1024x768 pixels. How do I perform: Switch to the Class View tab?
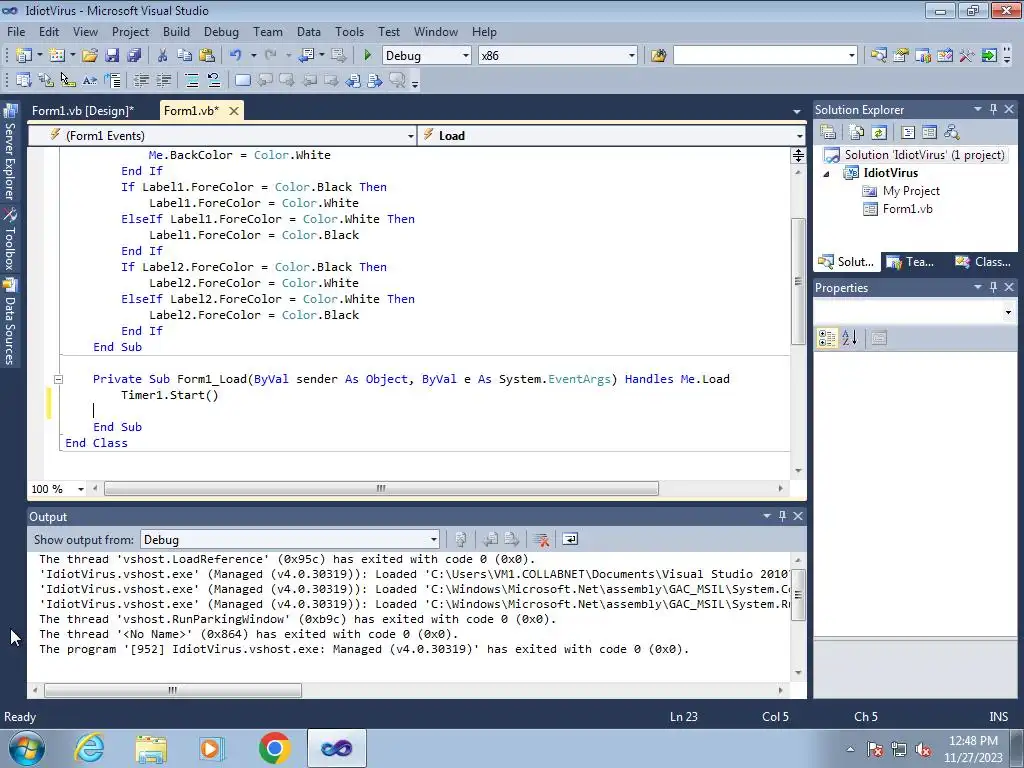pyautogui.click(x=983, y=262)
